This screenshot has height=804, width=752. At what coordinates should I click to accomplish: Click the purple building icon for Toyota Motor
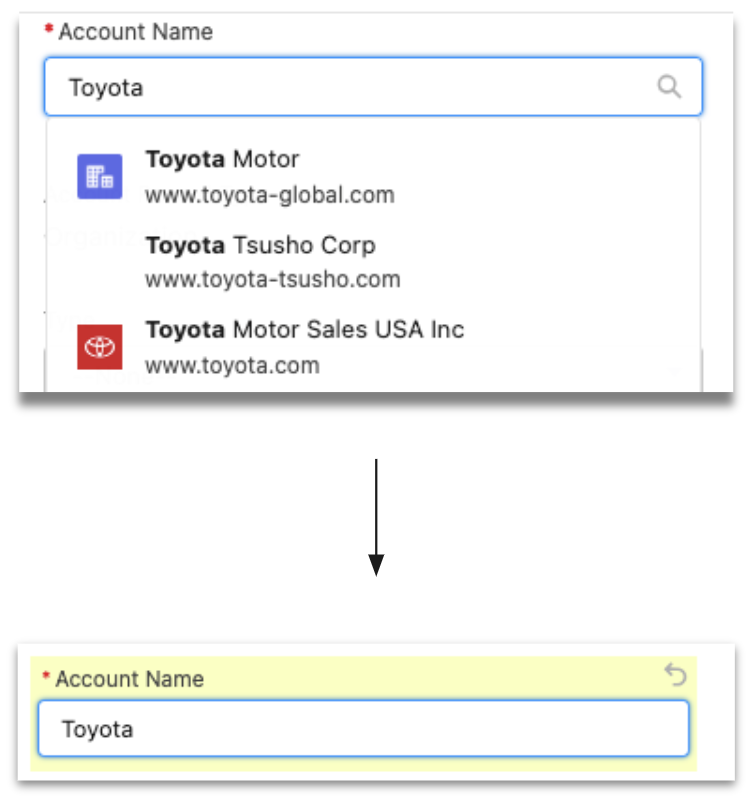point(100,177)
